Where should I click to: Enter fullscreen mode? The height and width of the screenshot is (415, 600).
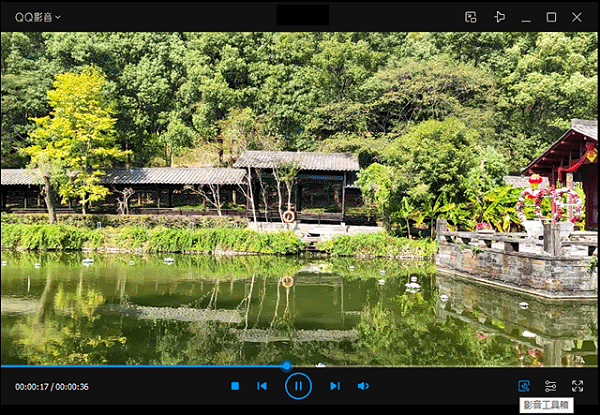578,386
